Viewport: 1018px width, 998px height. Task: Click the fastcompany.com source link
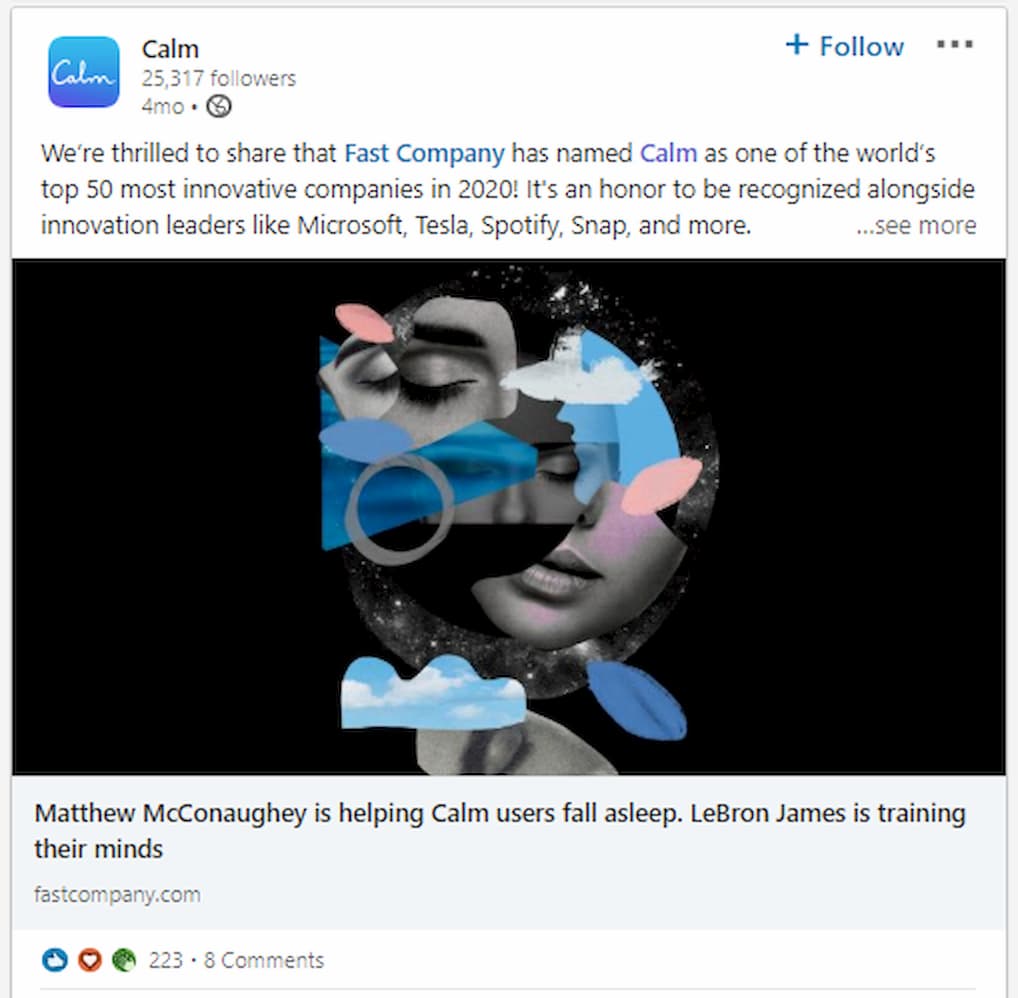(x=118, y=895)
